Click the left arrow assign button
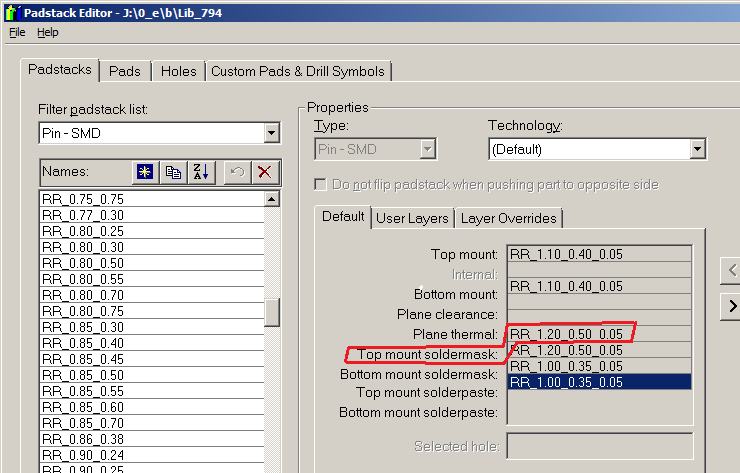This screenshot has height=473, width=740. [731, 270]
